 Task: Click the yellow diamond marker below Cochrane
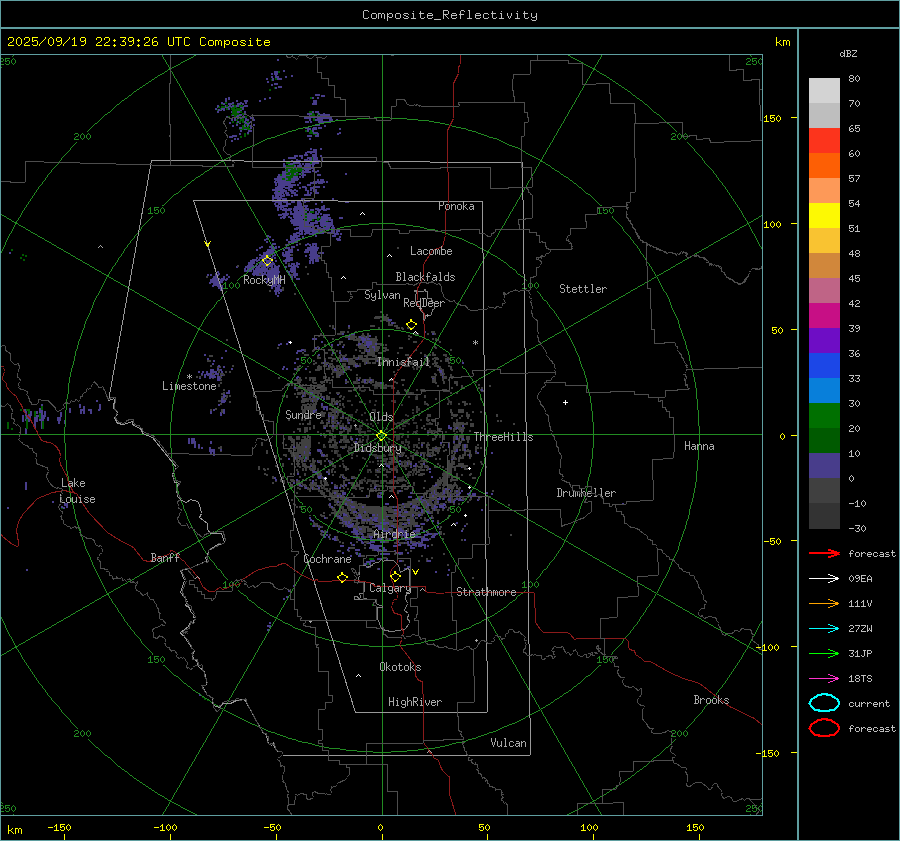pyautogui.click(x=343, y=578)
